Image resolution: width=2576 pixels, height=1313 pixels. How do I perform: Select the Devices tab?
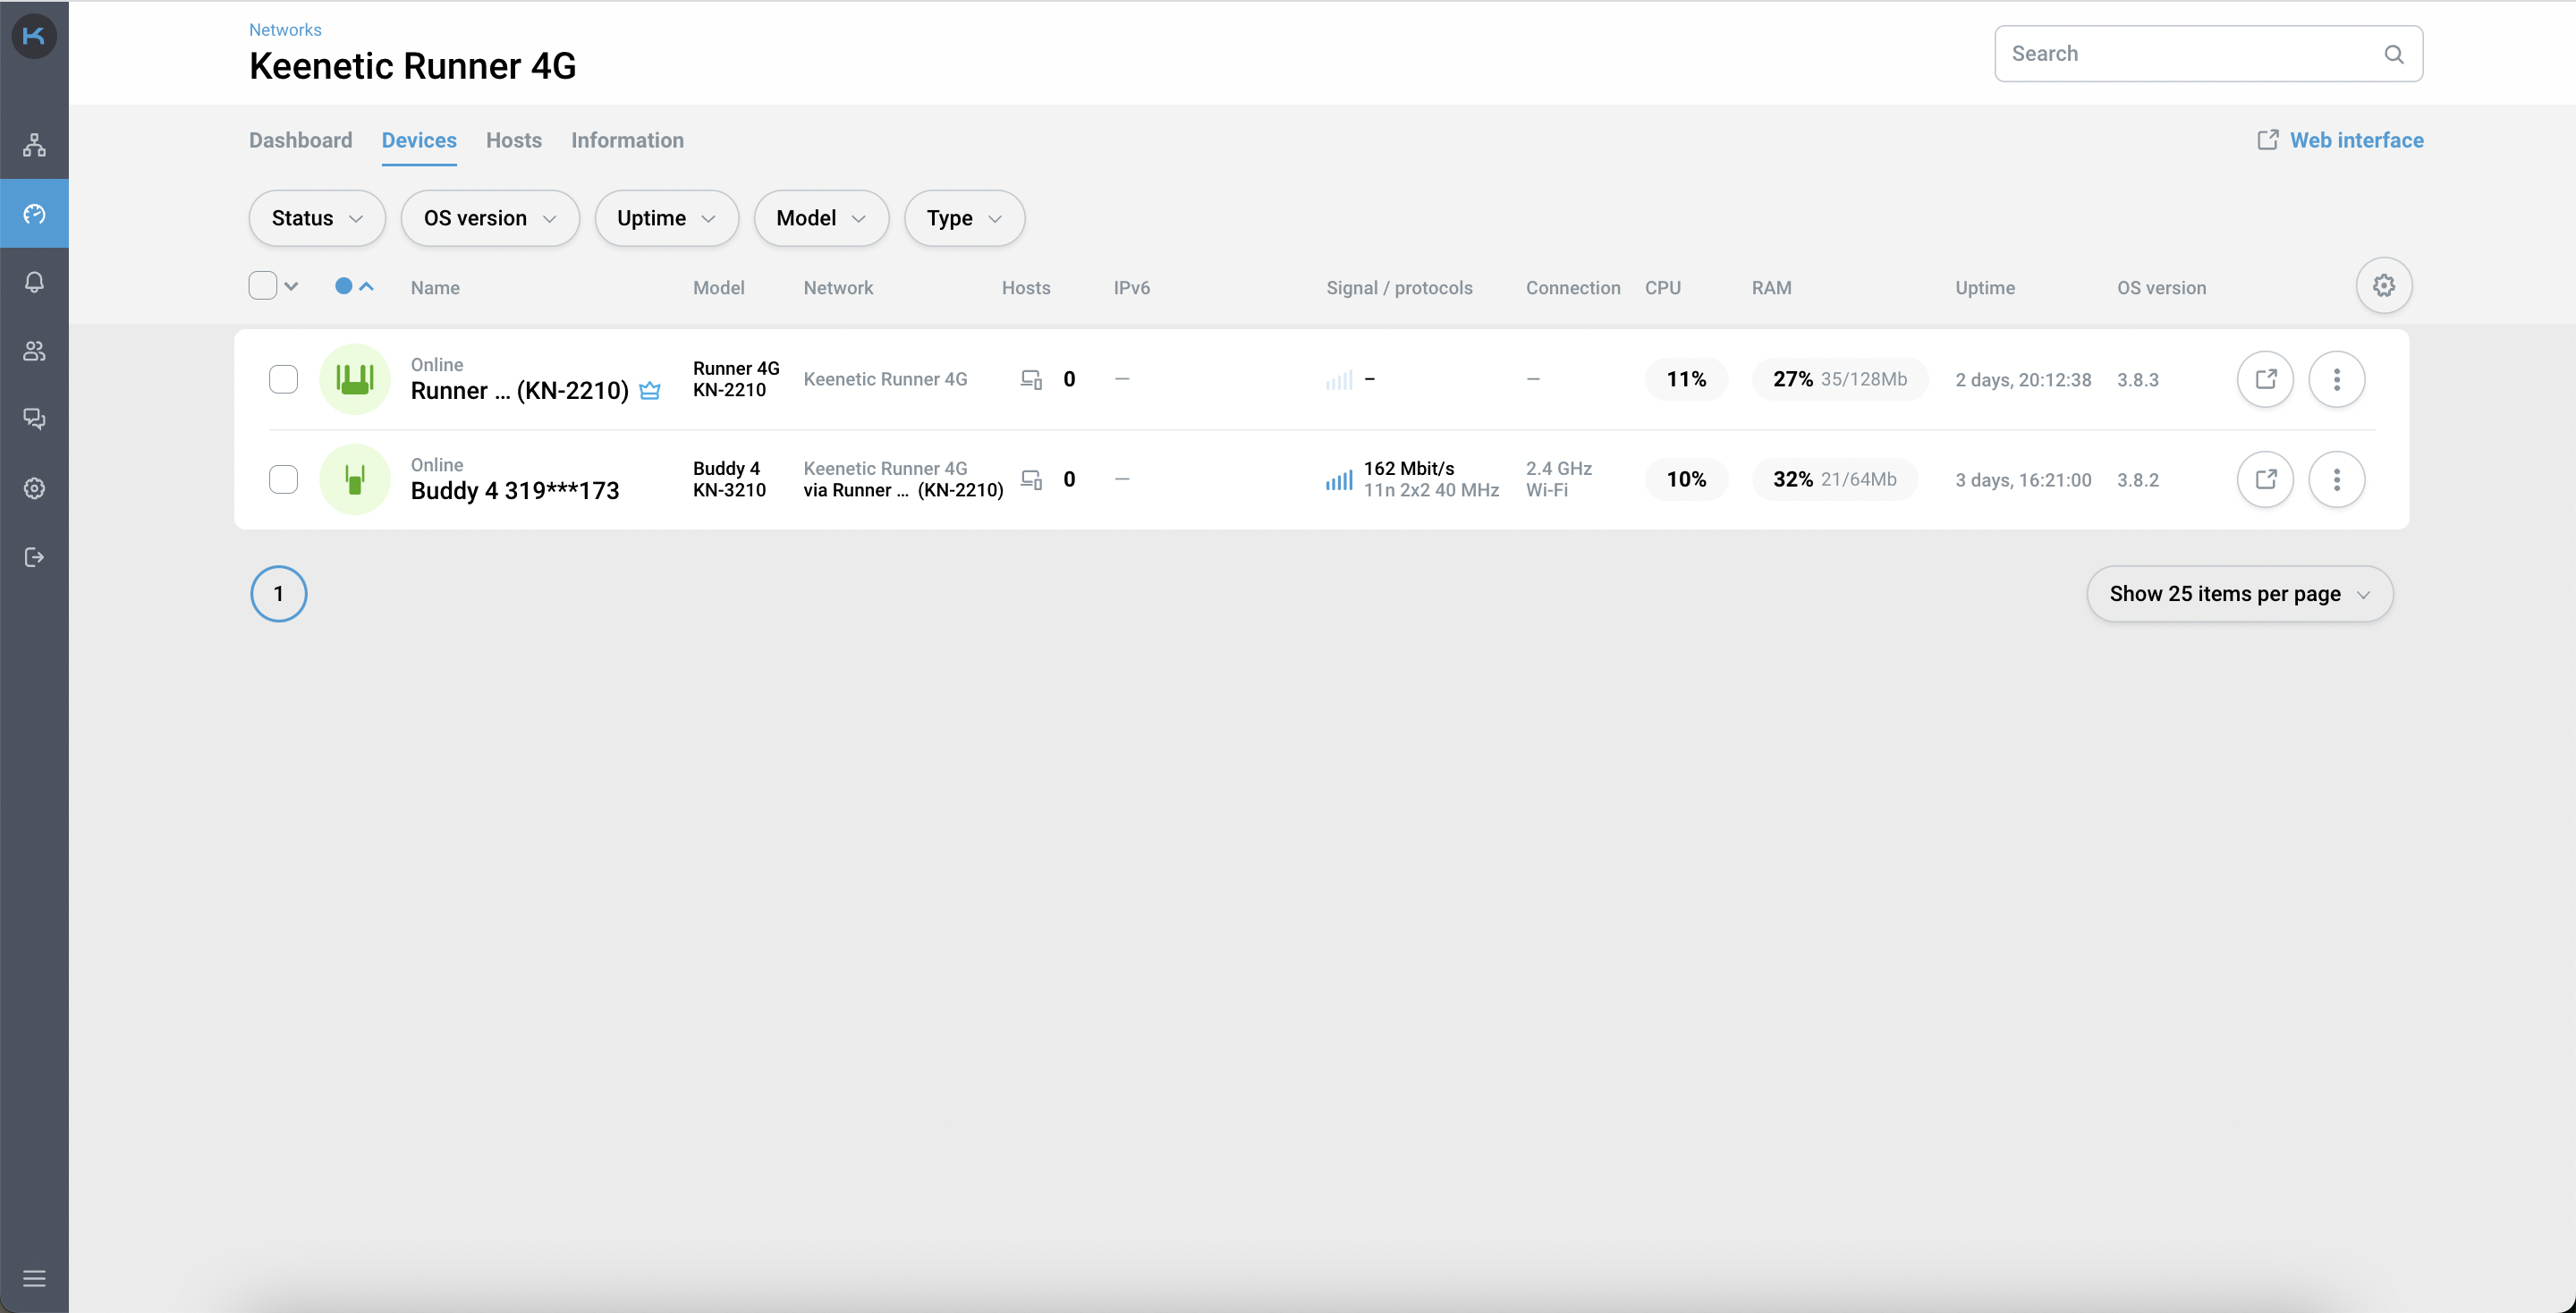419,140
